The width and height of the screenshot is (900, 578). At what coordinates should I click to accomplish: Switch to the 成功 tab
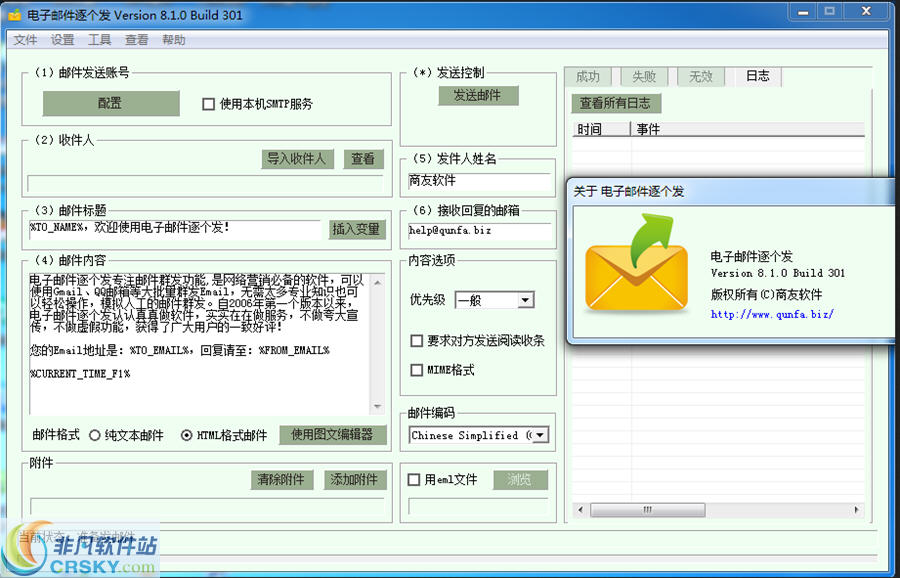click(588, 76)
